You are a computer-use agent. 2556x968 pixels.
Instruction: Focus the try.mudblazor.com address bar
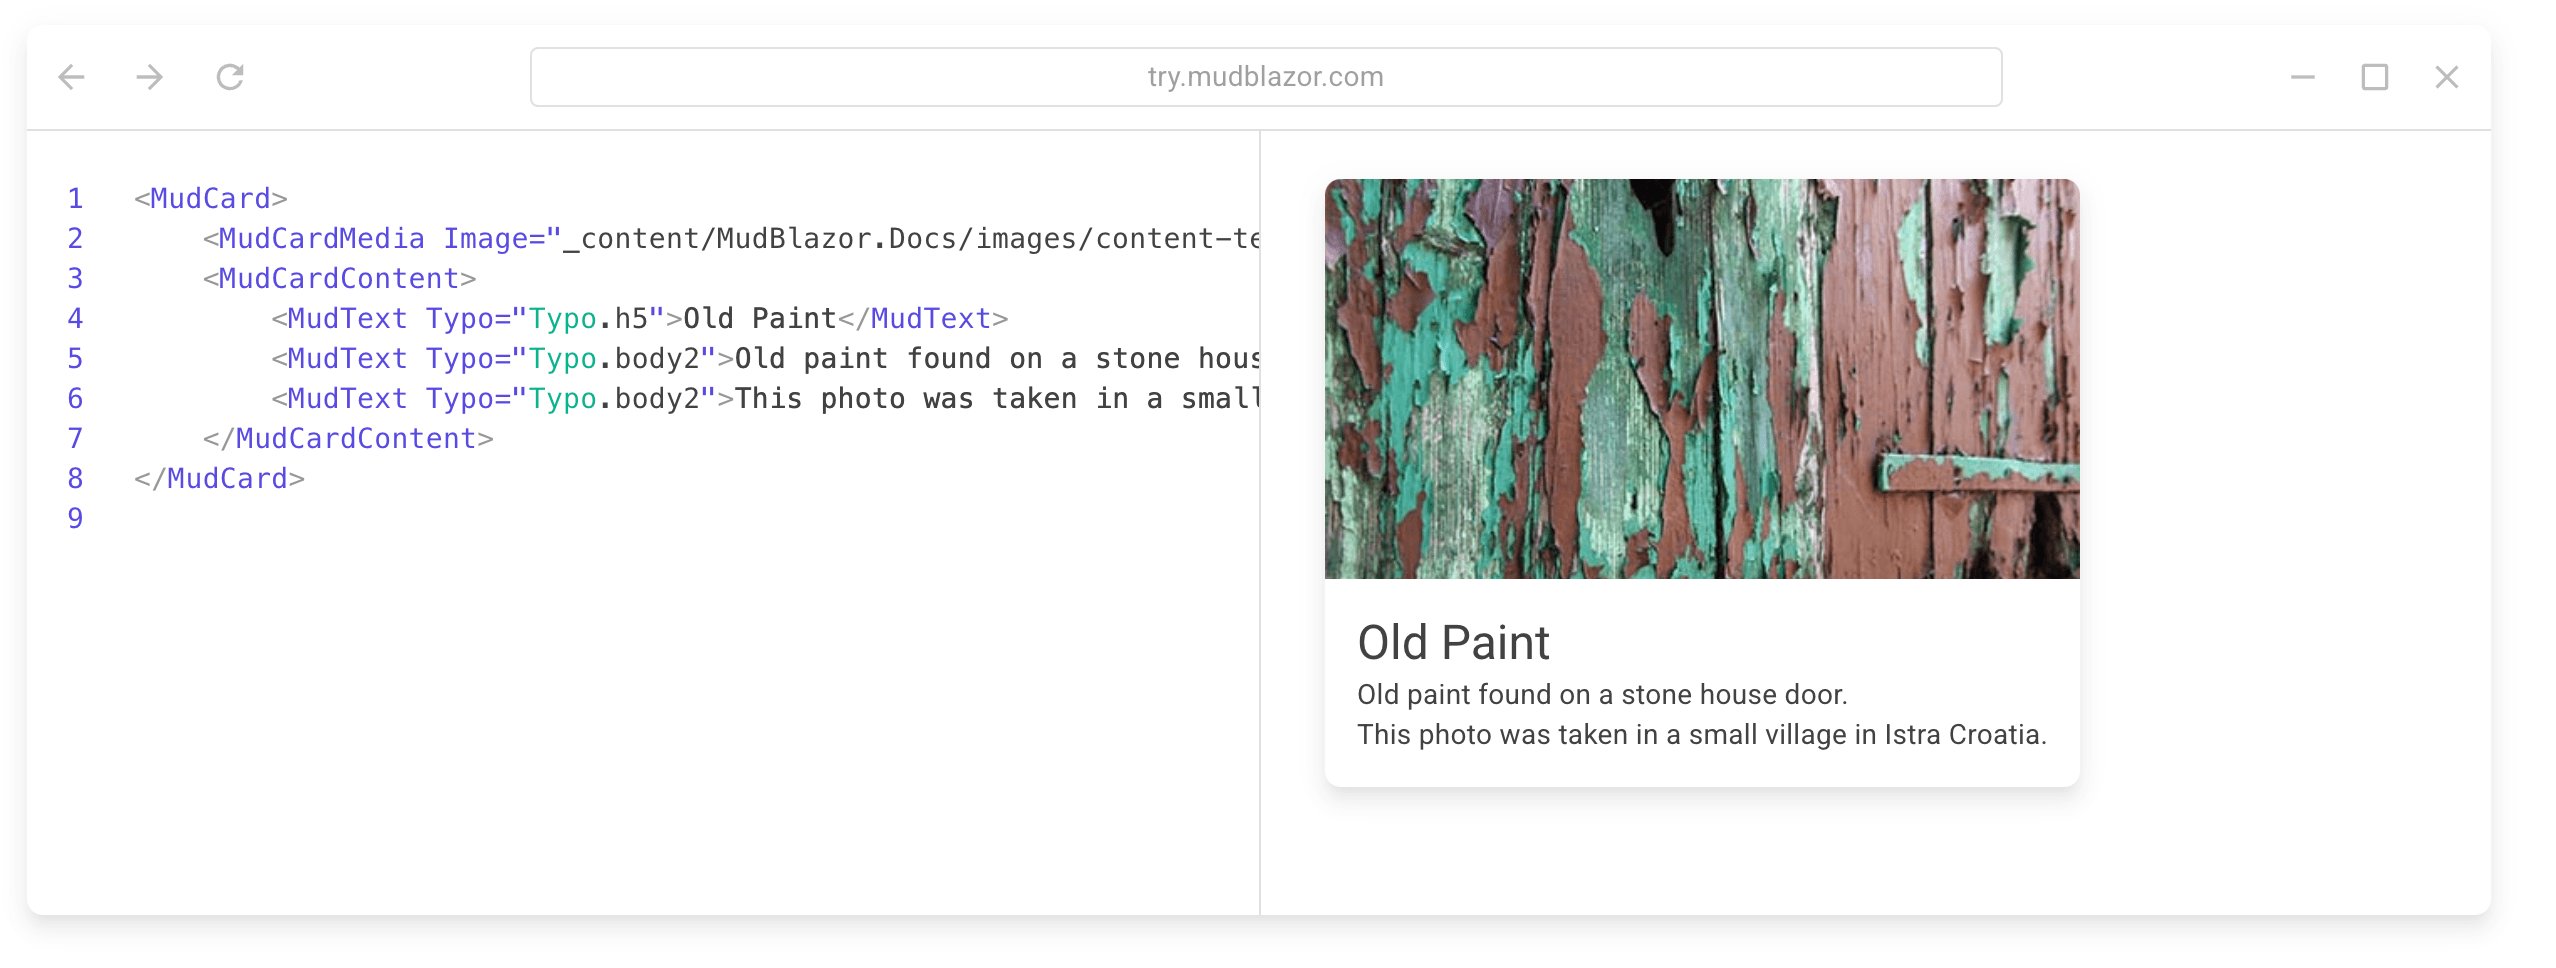(x=1265, y=77)
